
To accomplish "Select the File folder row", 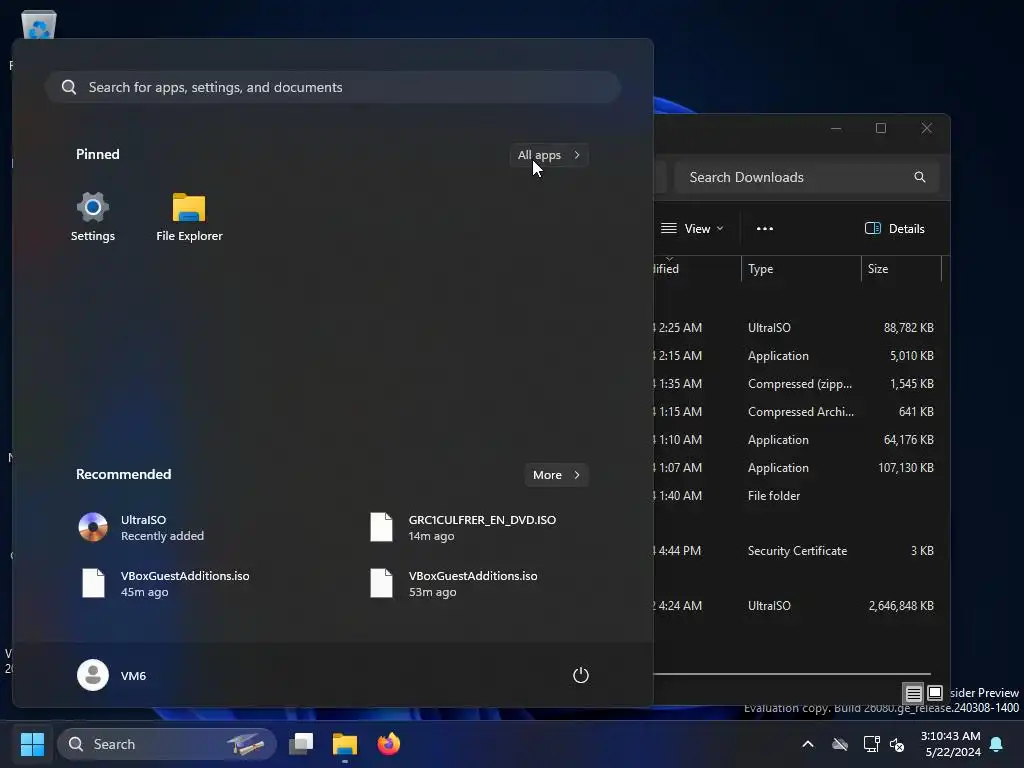I will pyautogui.click(x=797, y=496).
